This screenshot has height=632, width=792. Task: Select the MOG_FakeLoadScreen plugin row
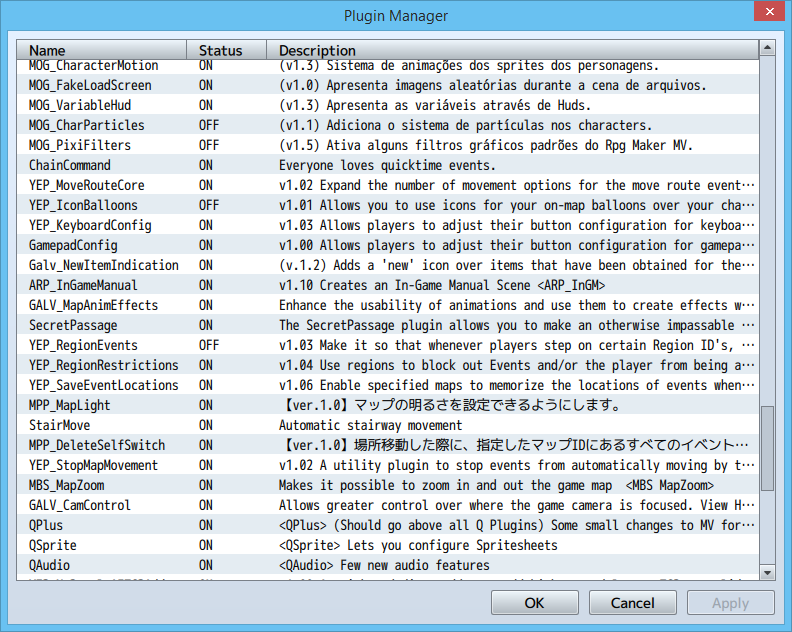pyautogui.click(x=387, y=85)
